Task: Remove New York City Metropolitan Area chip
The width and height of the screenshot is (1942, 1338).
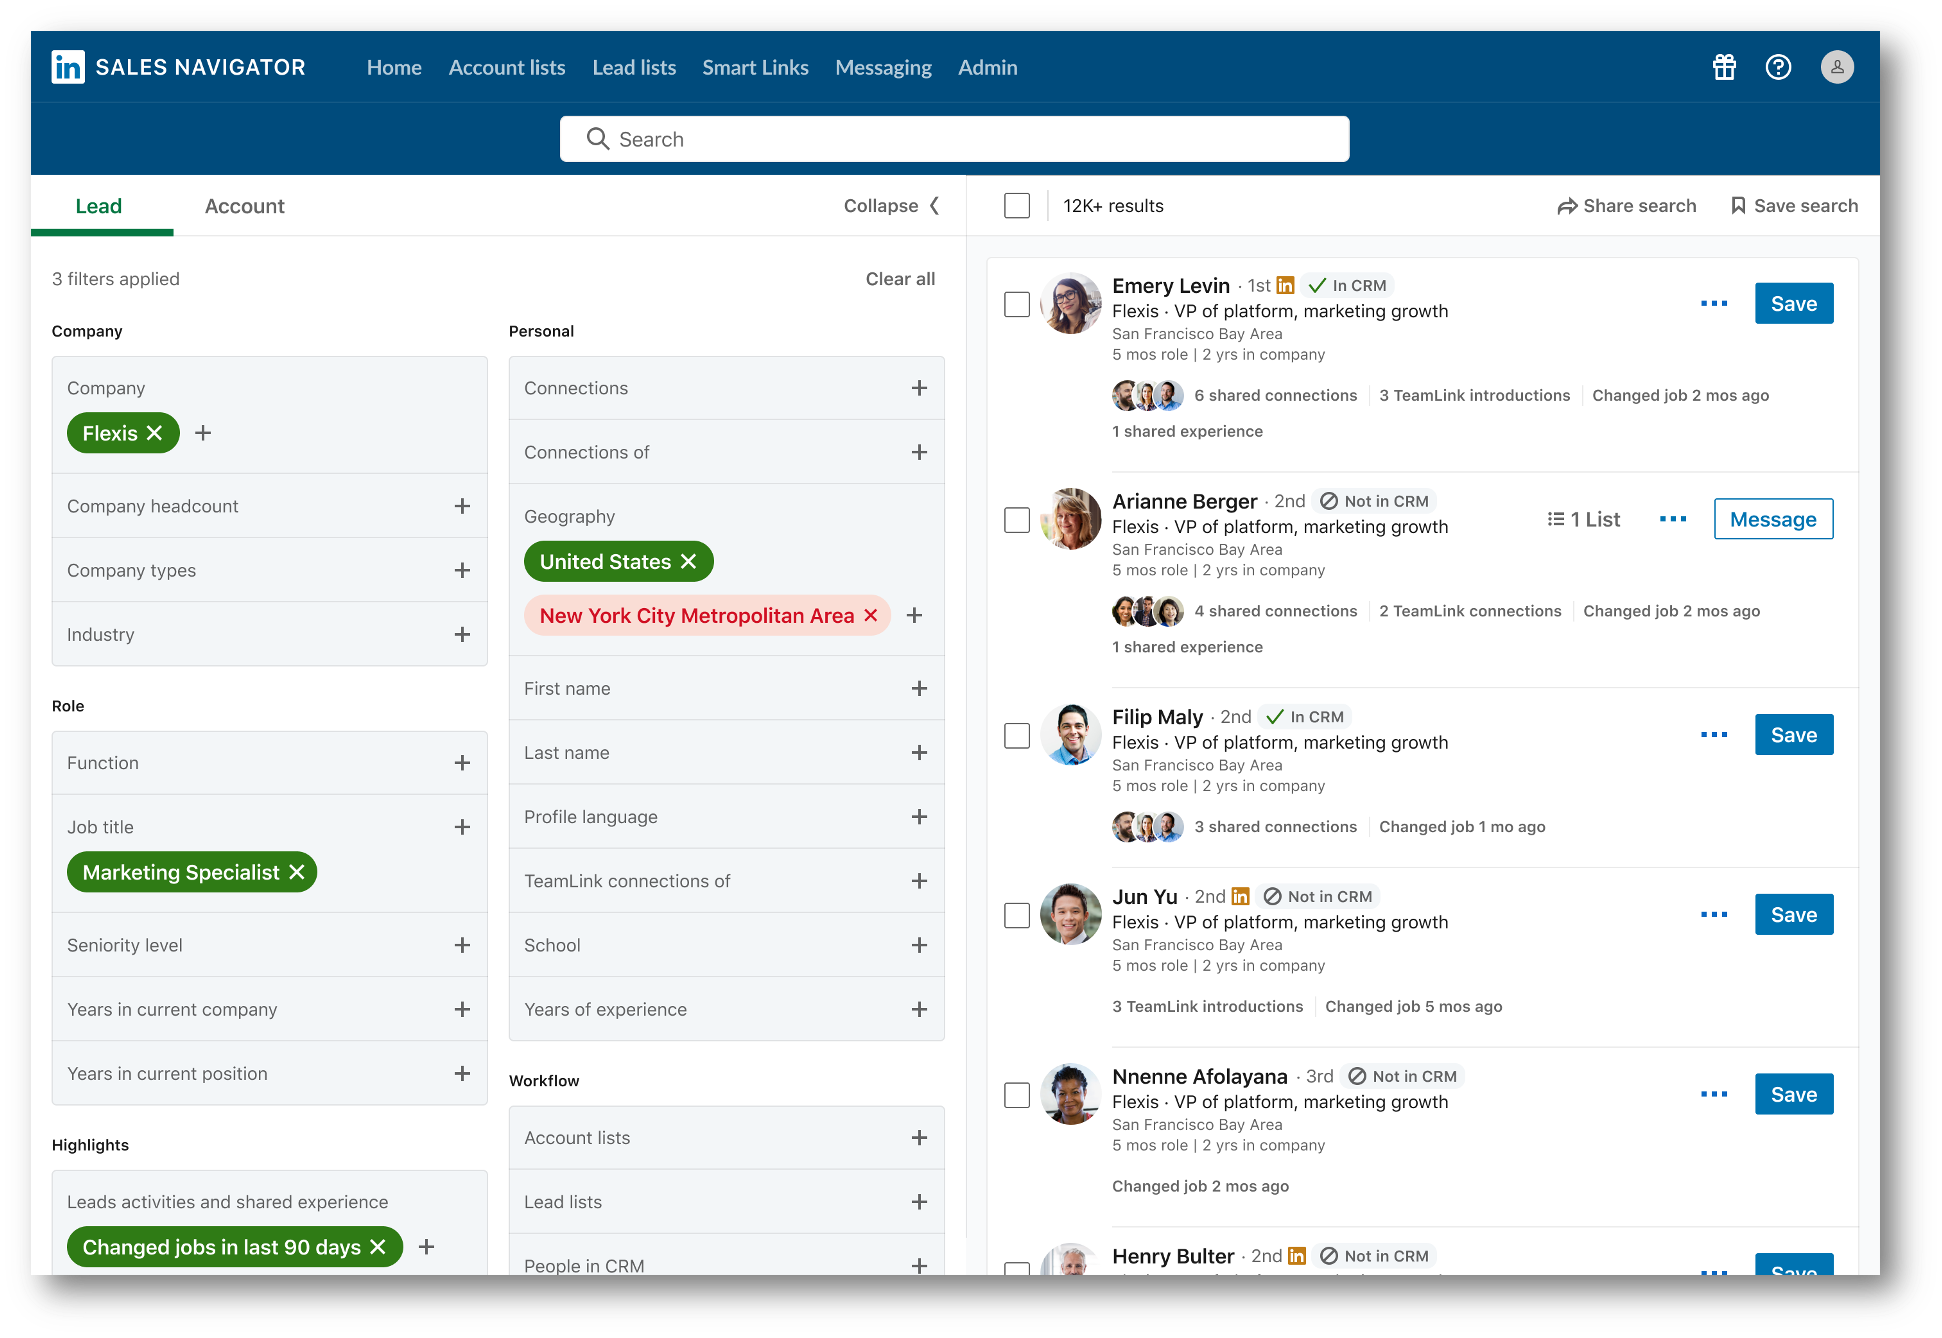Action: (871, 615)
